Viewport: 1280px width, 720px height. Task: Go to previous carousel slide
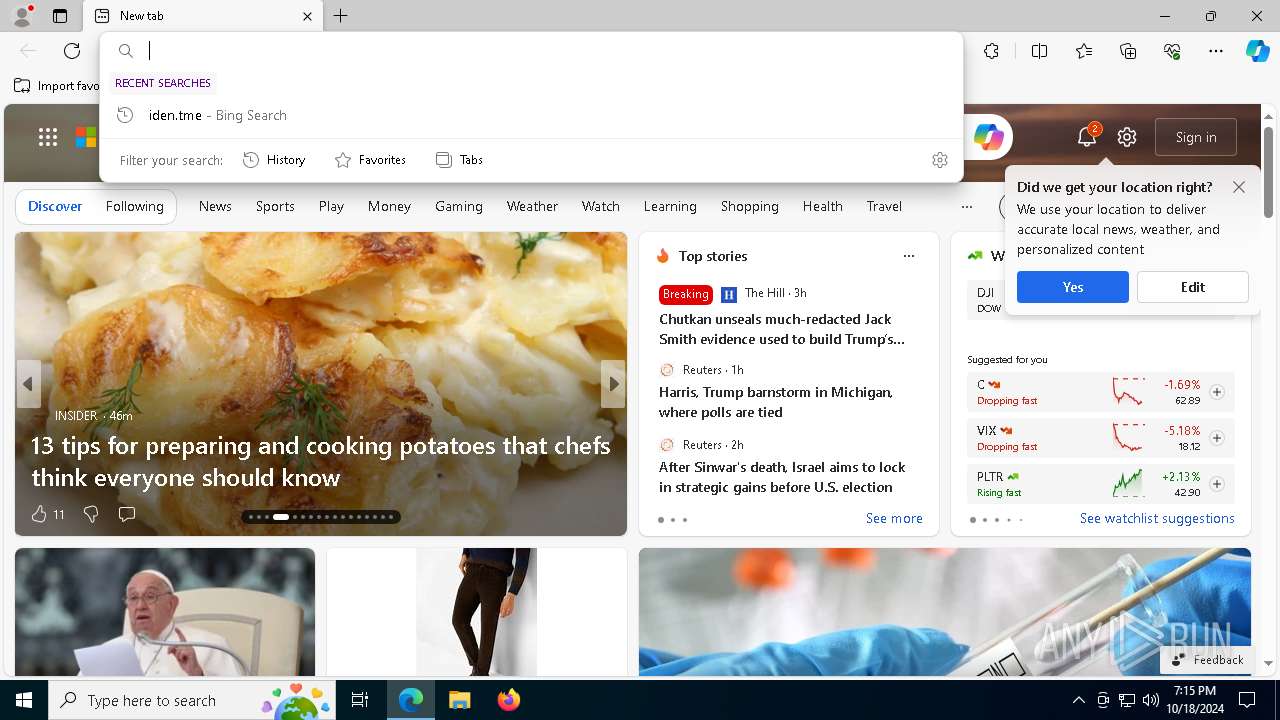tap(28, 384)
